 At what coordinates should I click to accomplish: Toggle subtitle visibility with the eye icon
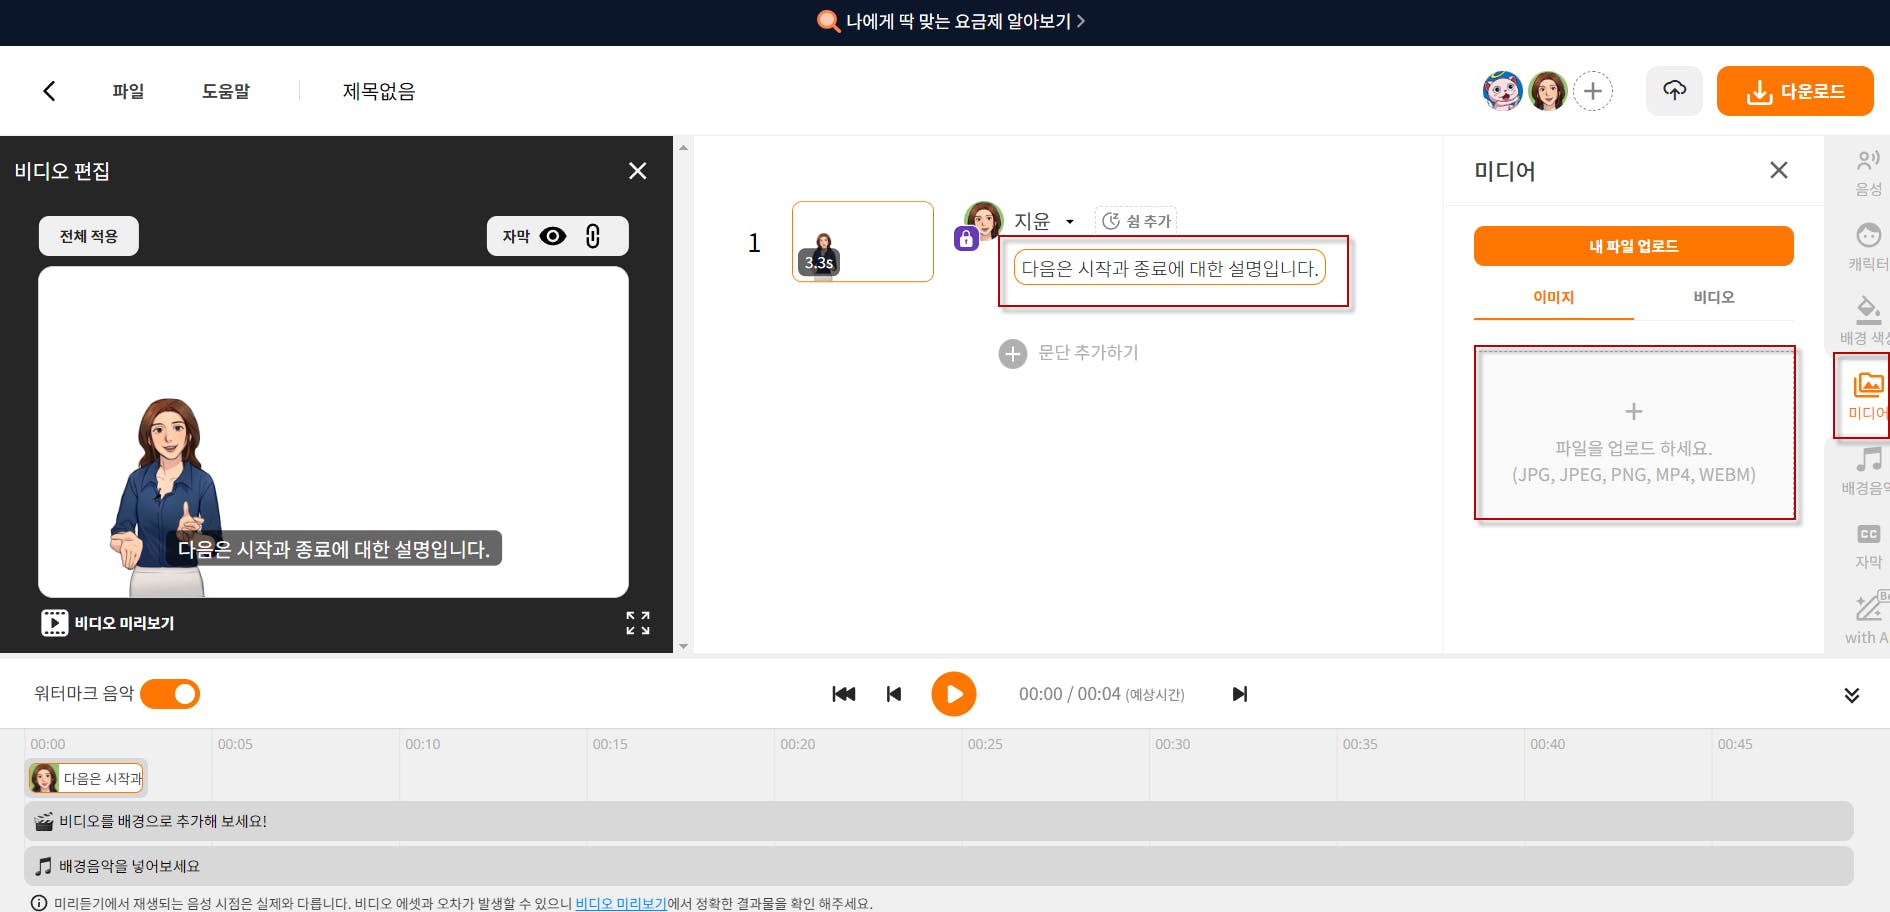pos(553,236)
